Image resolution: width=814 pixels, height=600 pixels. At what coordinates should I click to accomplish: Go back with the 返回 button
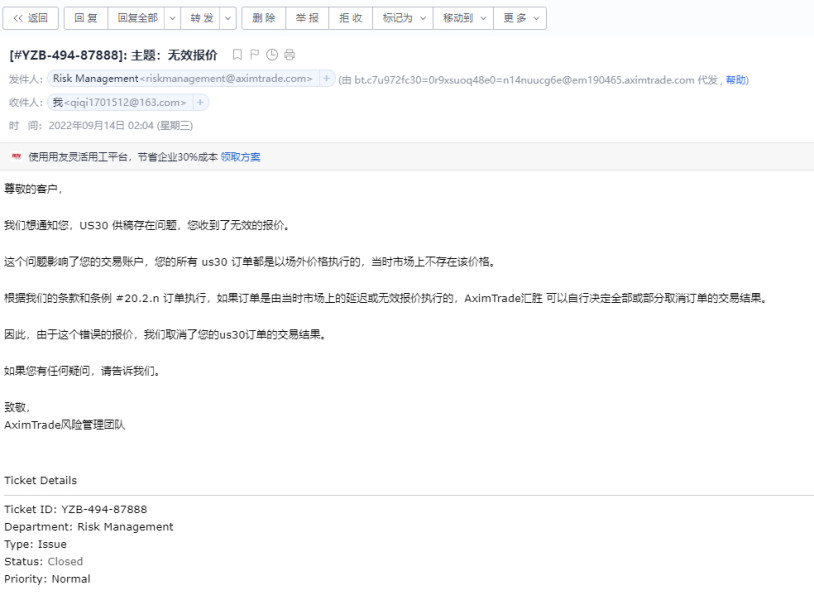(x=31, y=18)
